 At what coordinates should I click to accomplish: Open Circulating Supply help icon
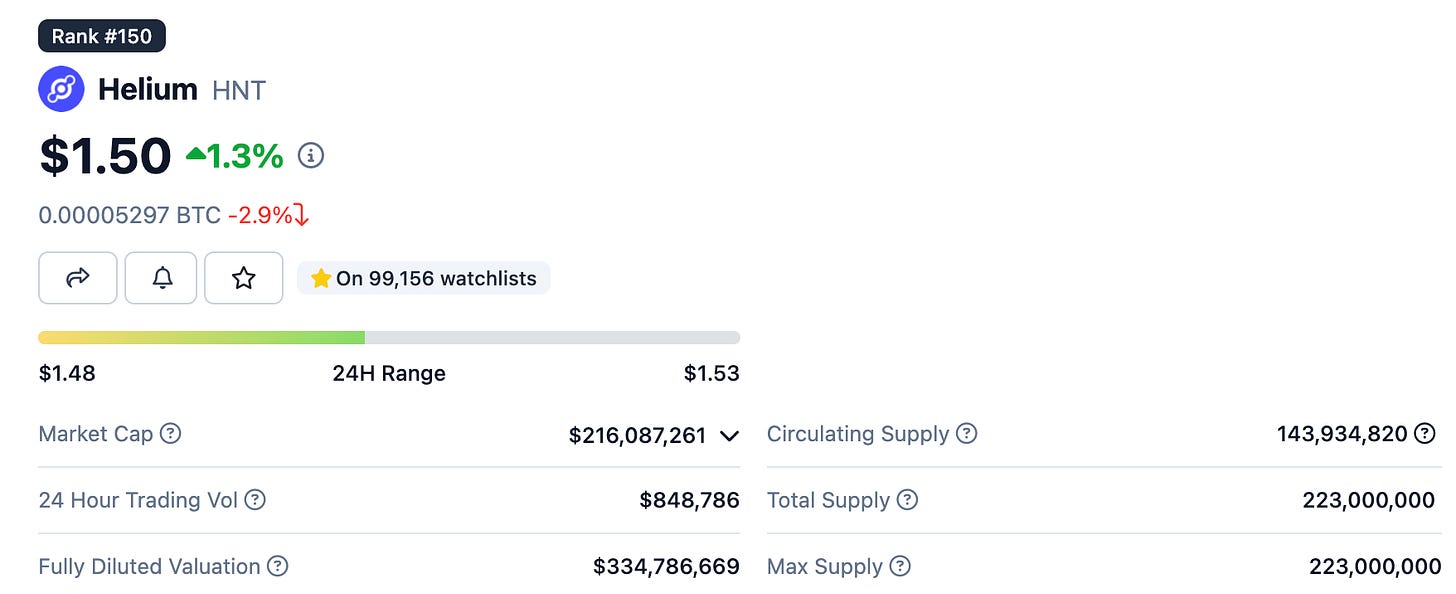[966, 434]
